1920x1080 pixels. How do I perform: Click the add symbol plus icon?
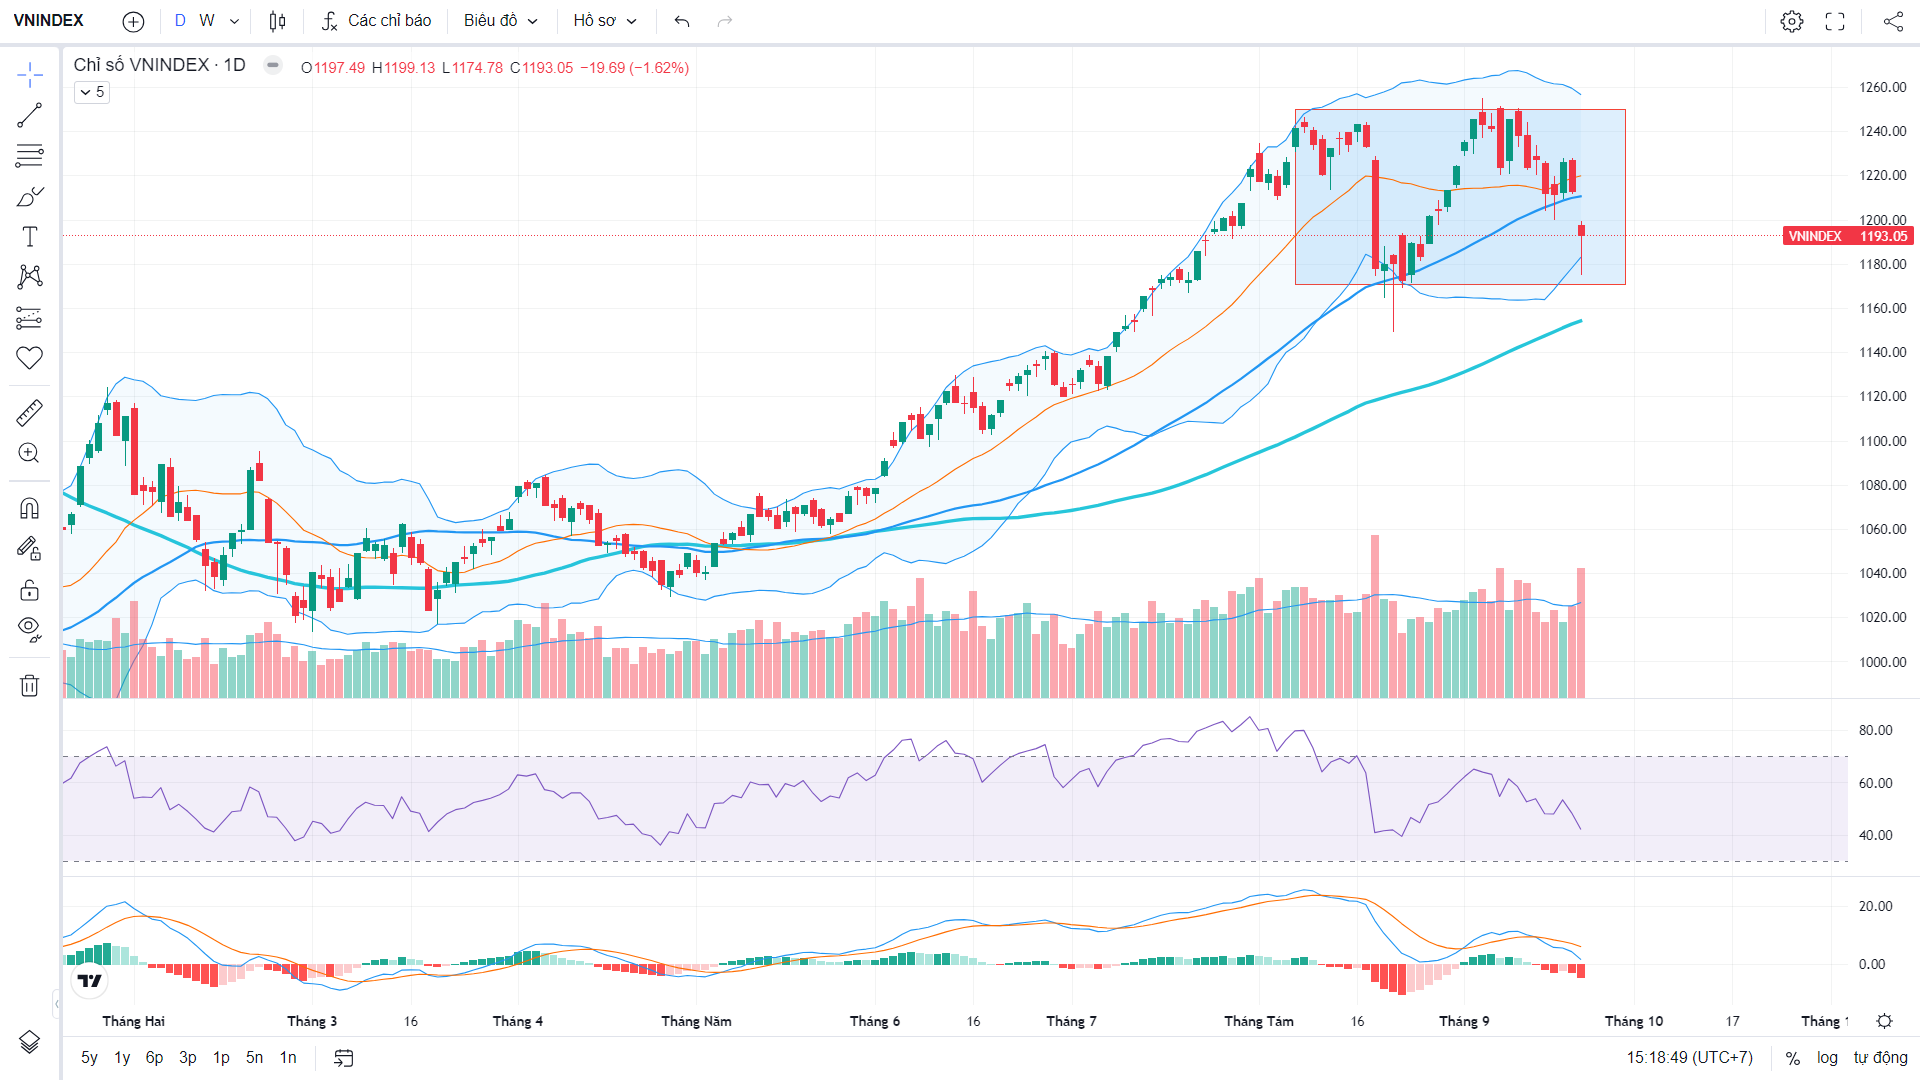133,21
